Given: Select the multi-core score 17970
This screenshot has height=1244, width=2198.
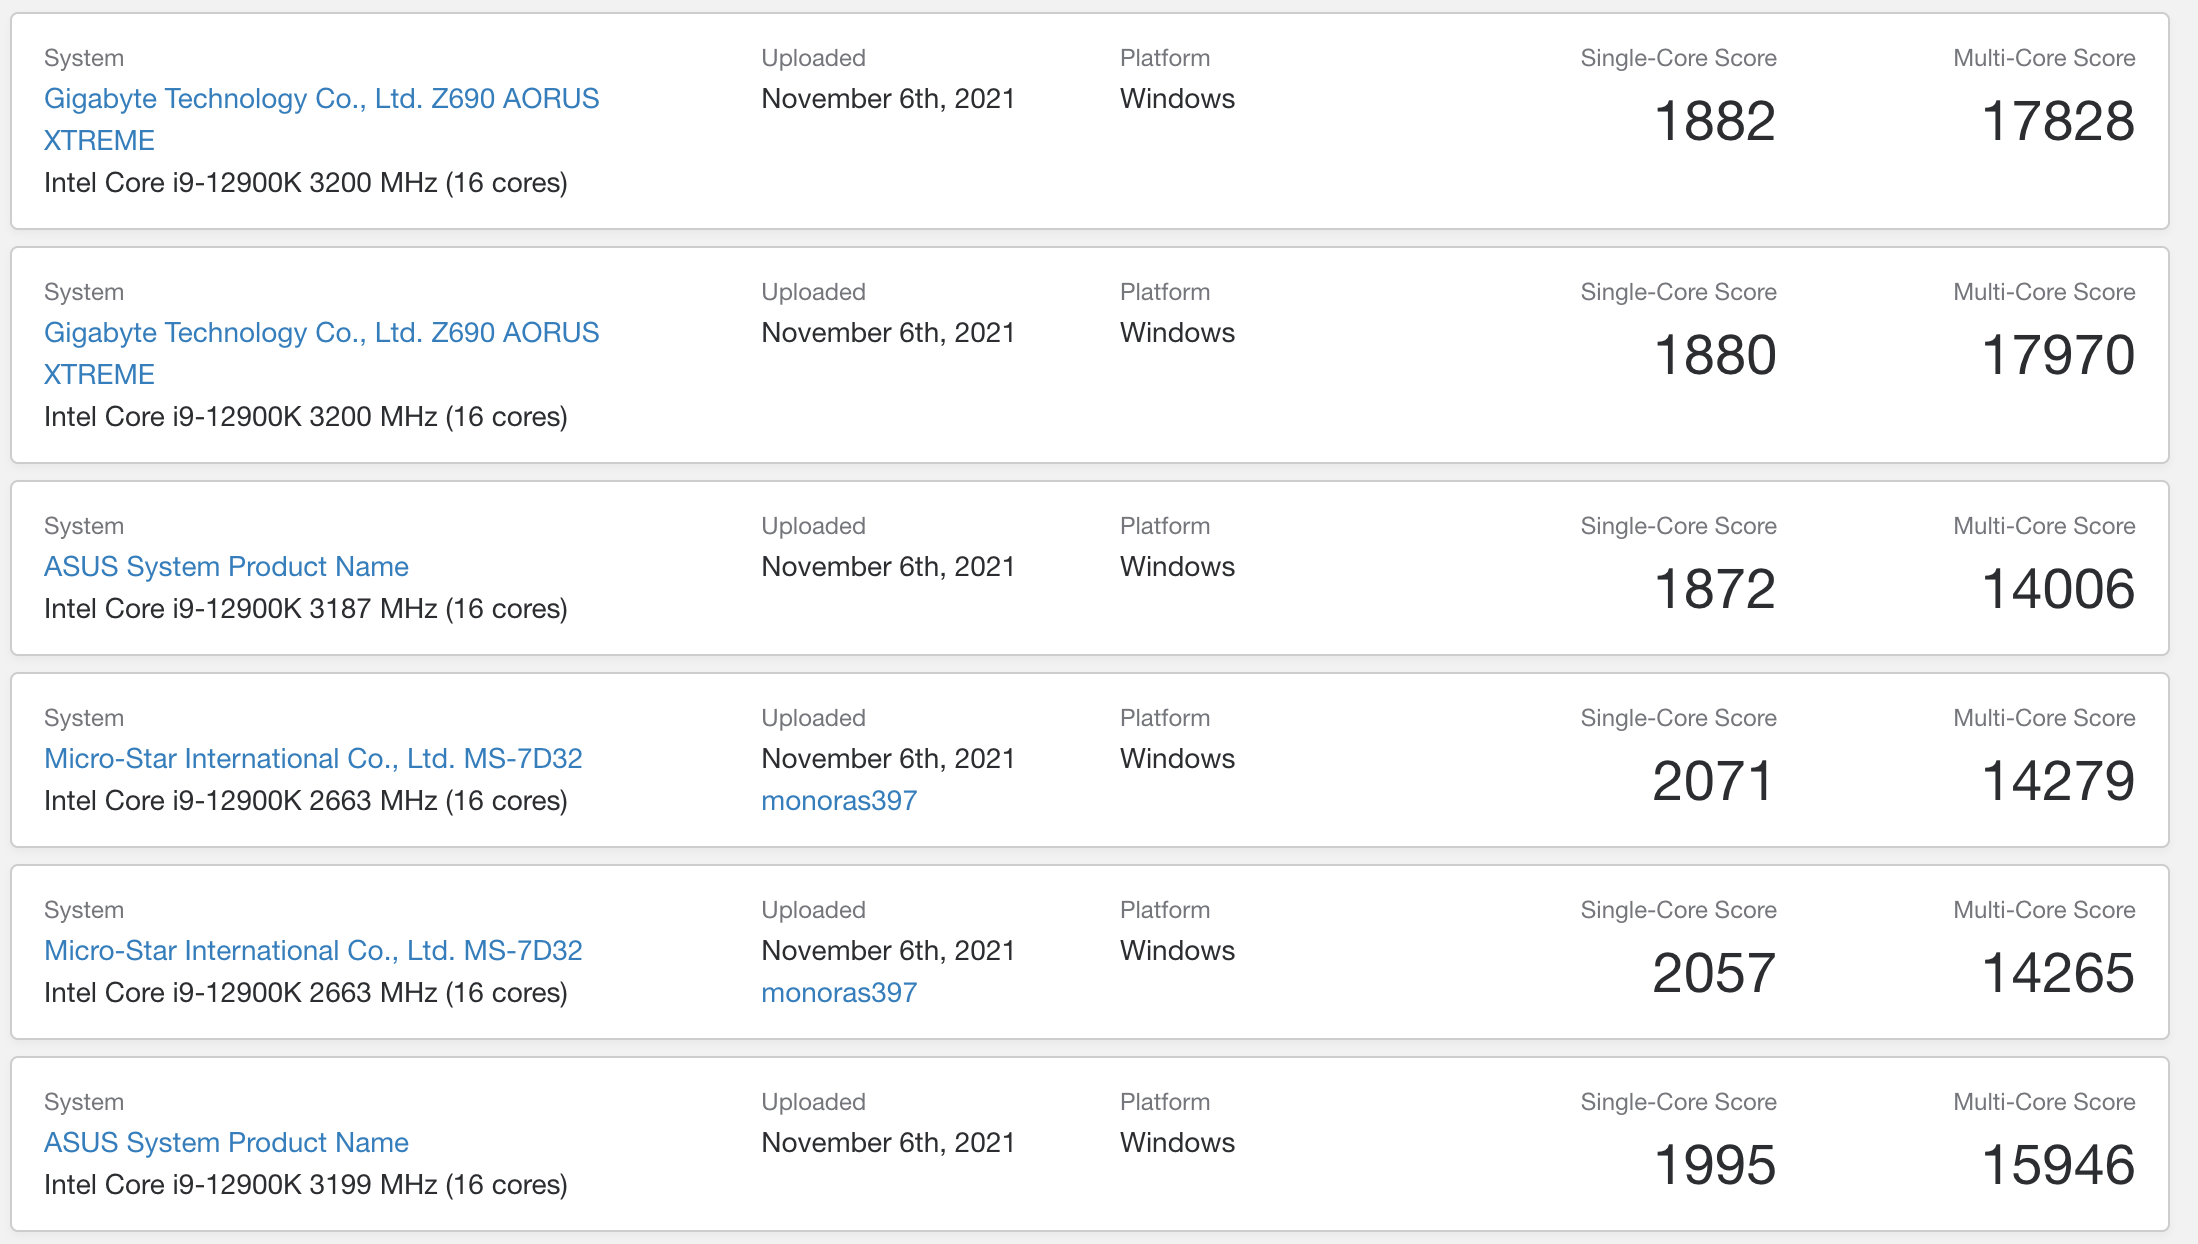Looking at the screenshot, I should (2058, 356).
